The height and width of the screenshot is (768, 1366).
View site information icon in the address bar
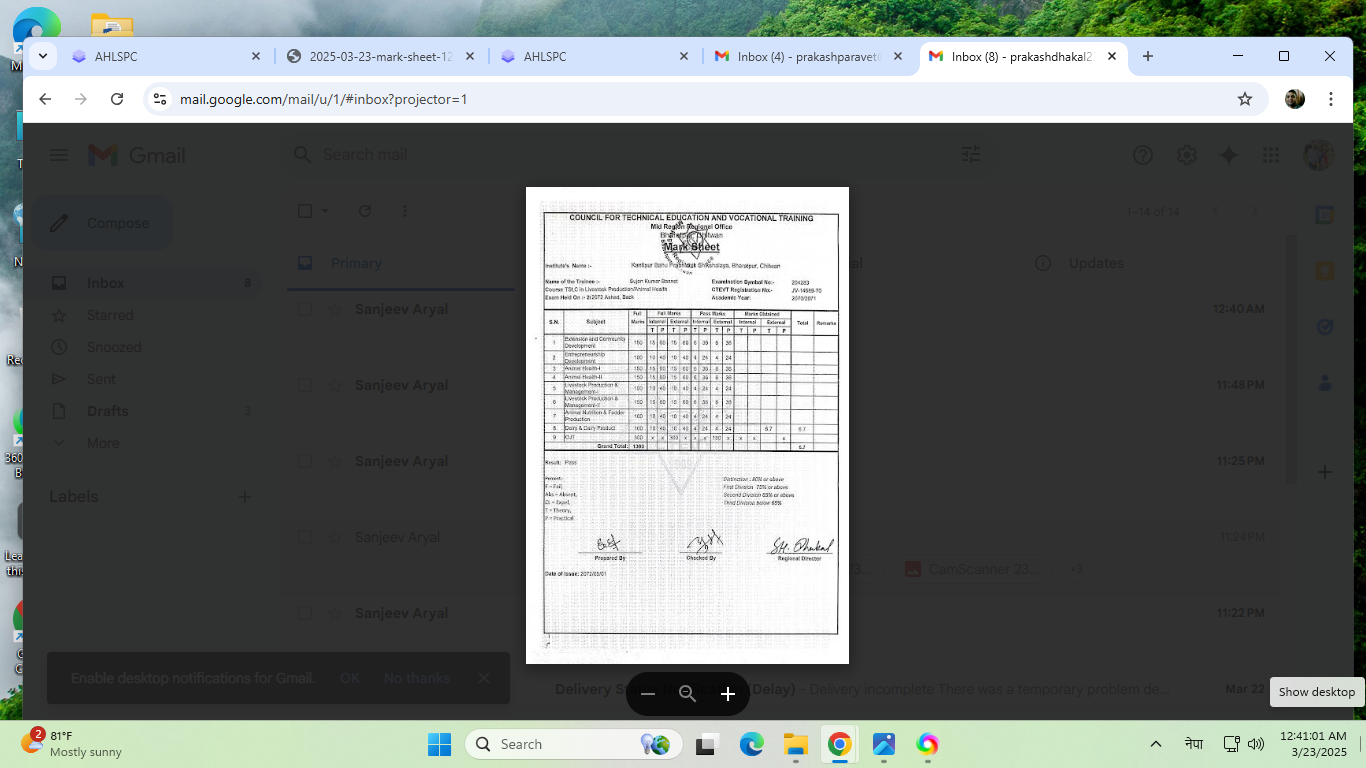160,99
